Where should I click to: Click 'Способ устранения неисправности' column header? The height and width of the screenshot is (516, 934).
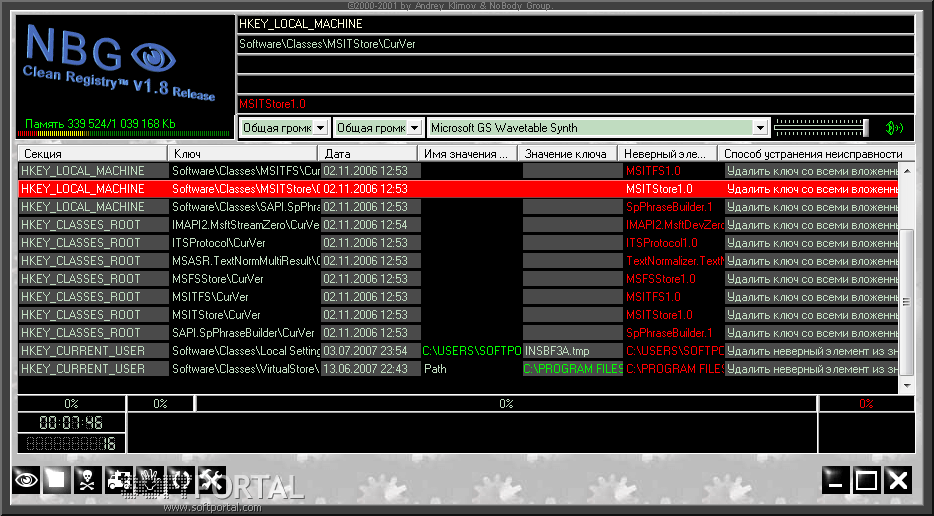812,154
